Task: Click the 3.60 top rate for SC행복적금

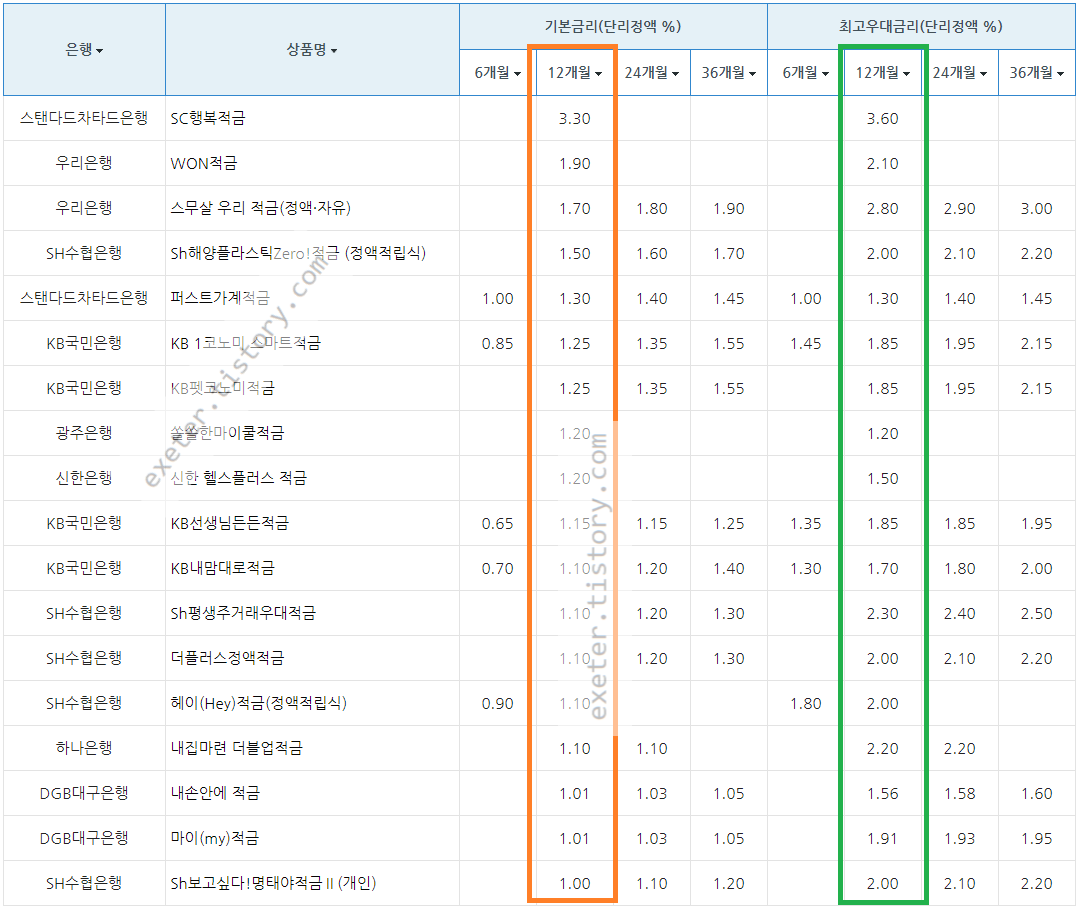Action: pyautogui.click(x=882, y=118)
